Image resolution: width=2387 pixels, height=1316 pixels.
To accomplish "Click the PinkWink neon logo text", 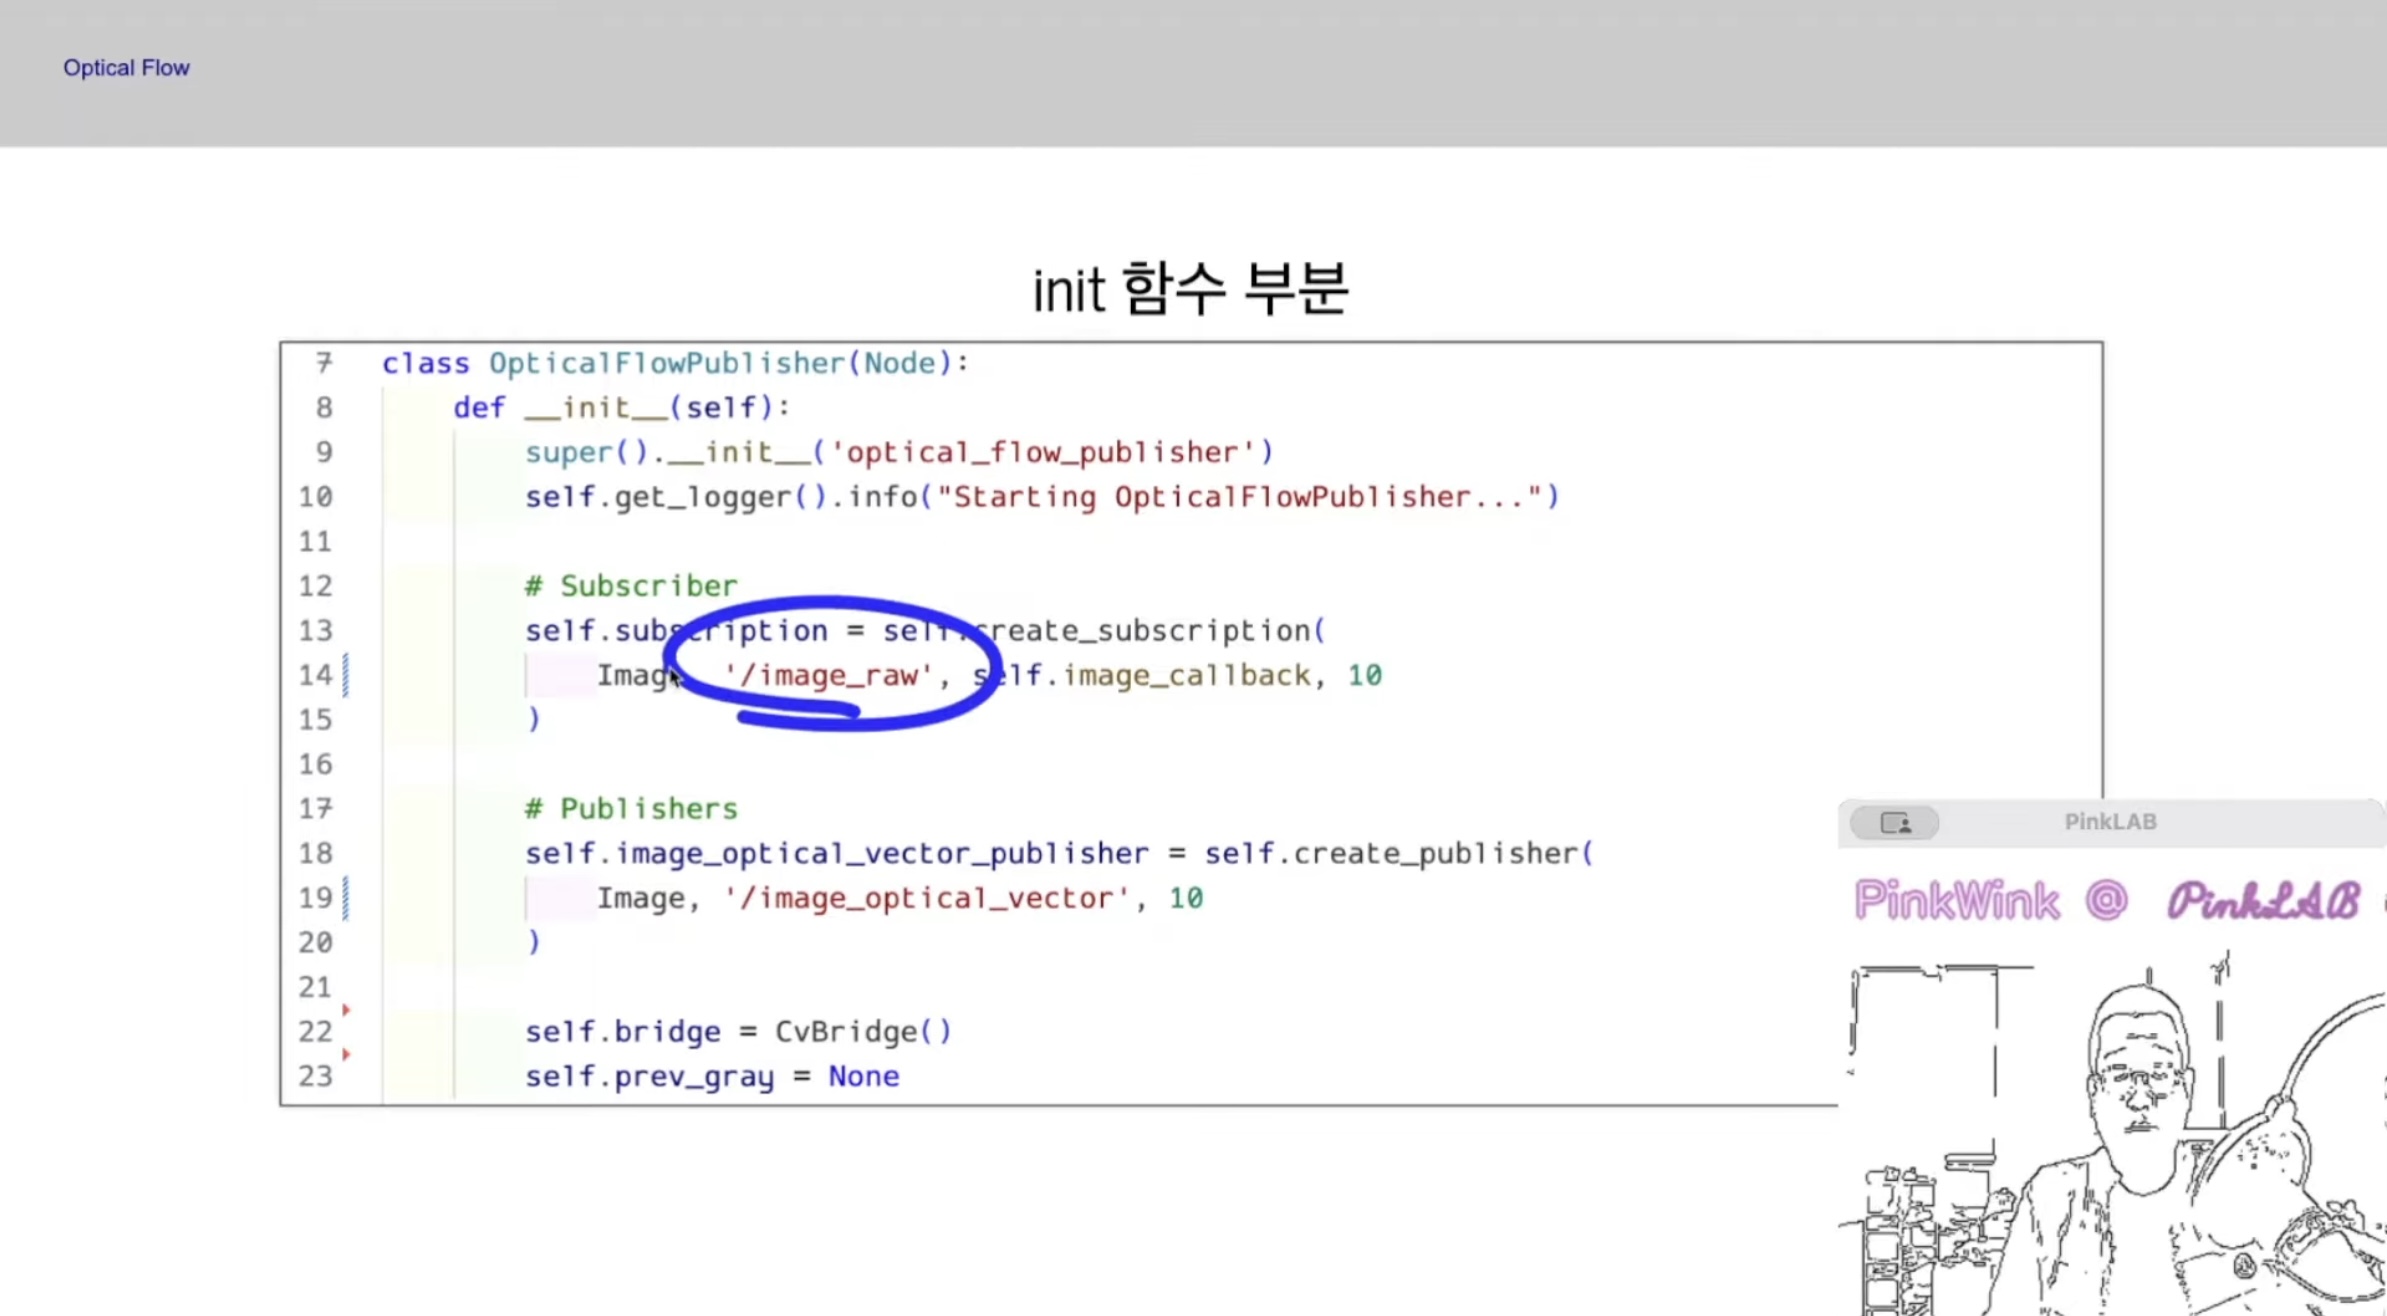I will click(x=1956, y=901).
